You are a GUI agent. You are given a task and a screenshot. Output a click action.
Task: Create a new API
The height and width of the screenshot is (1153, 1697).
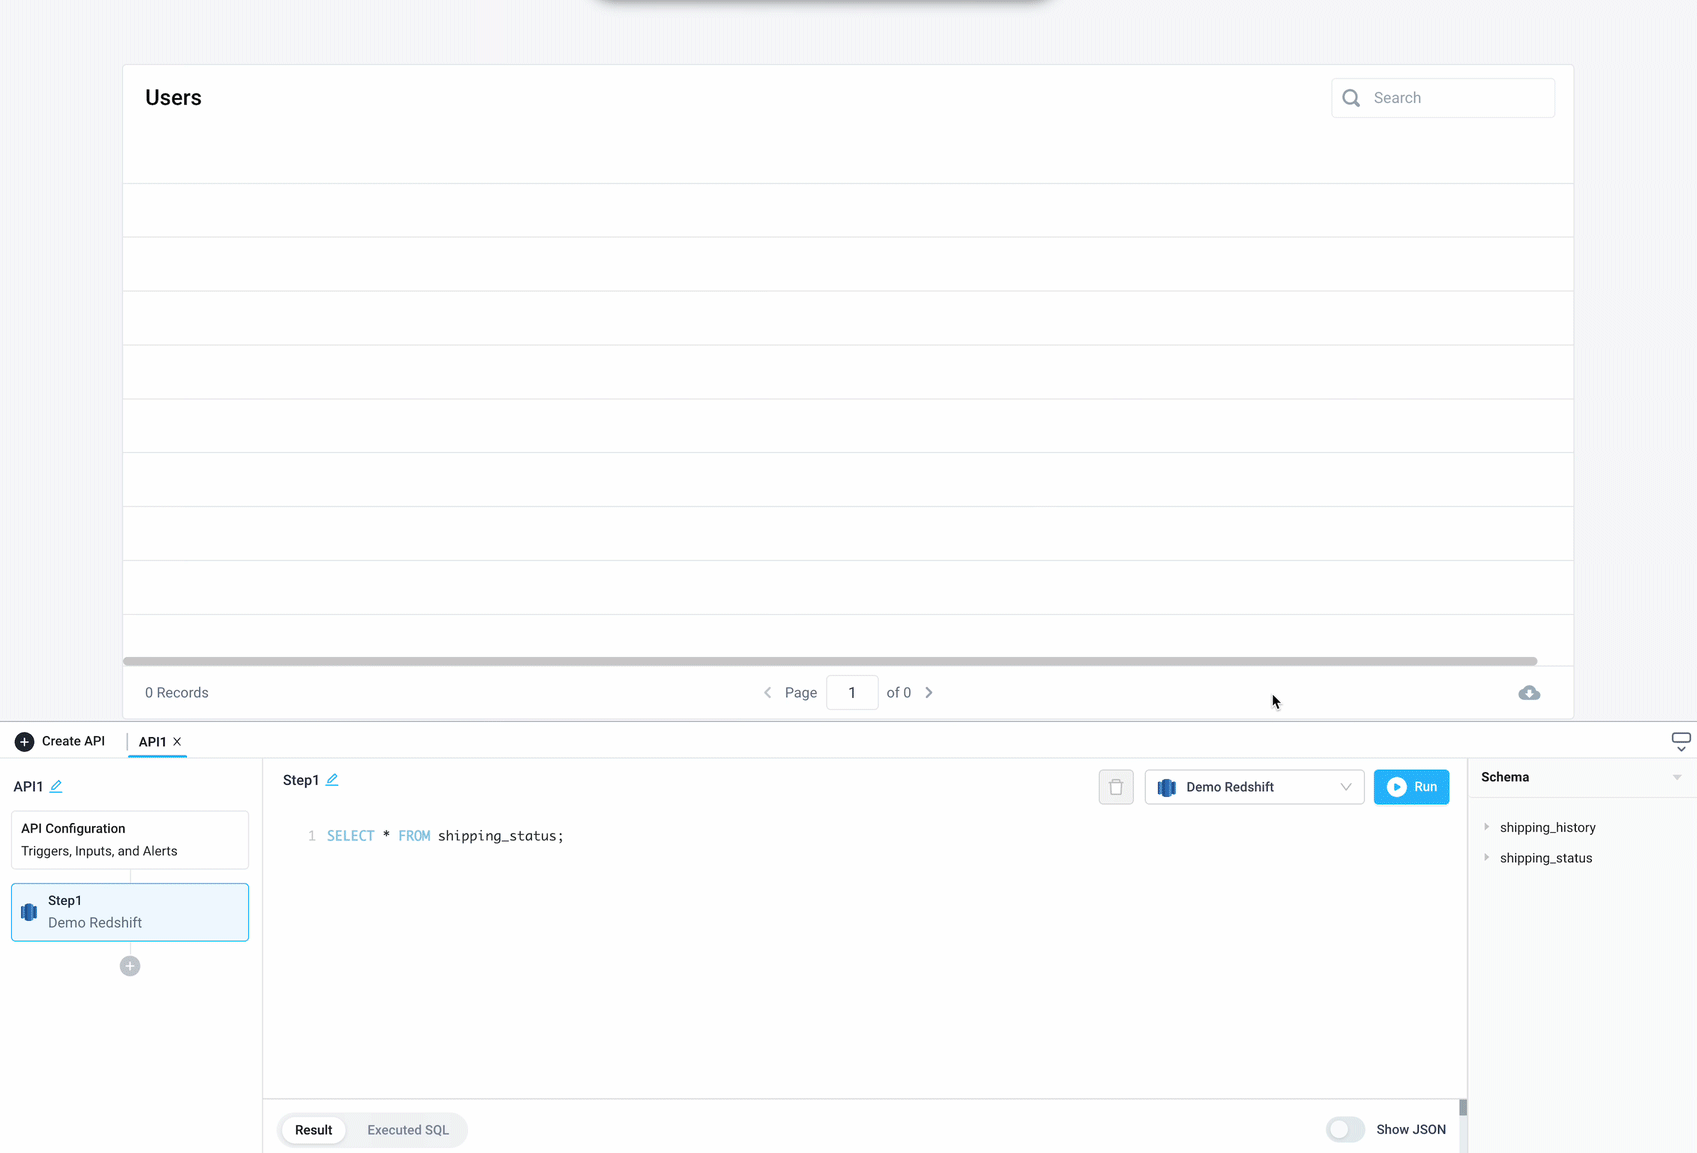point(60,741)
